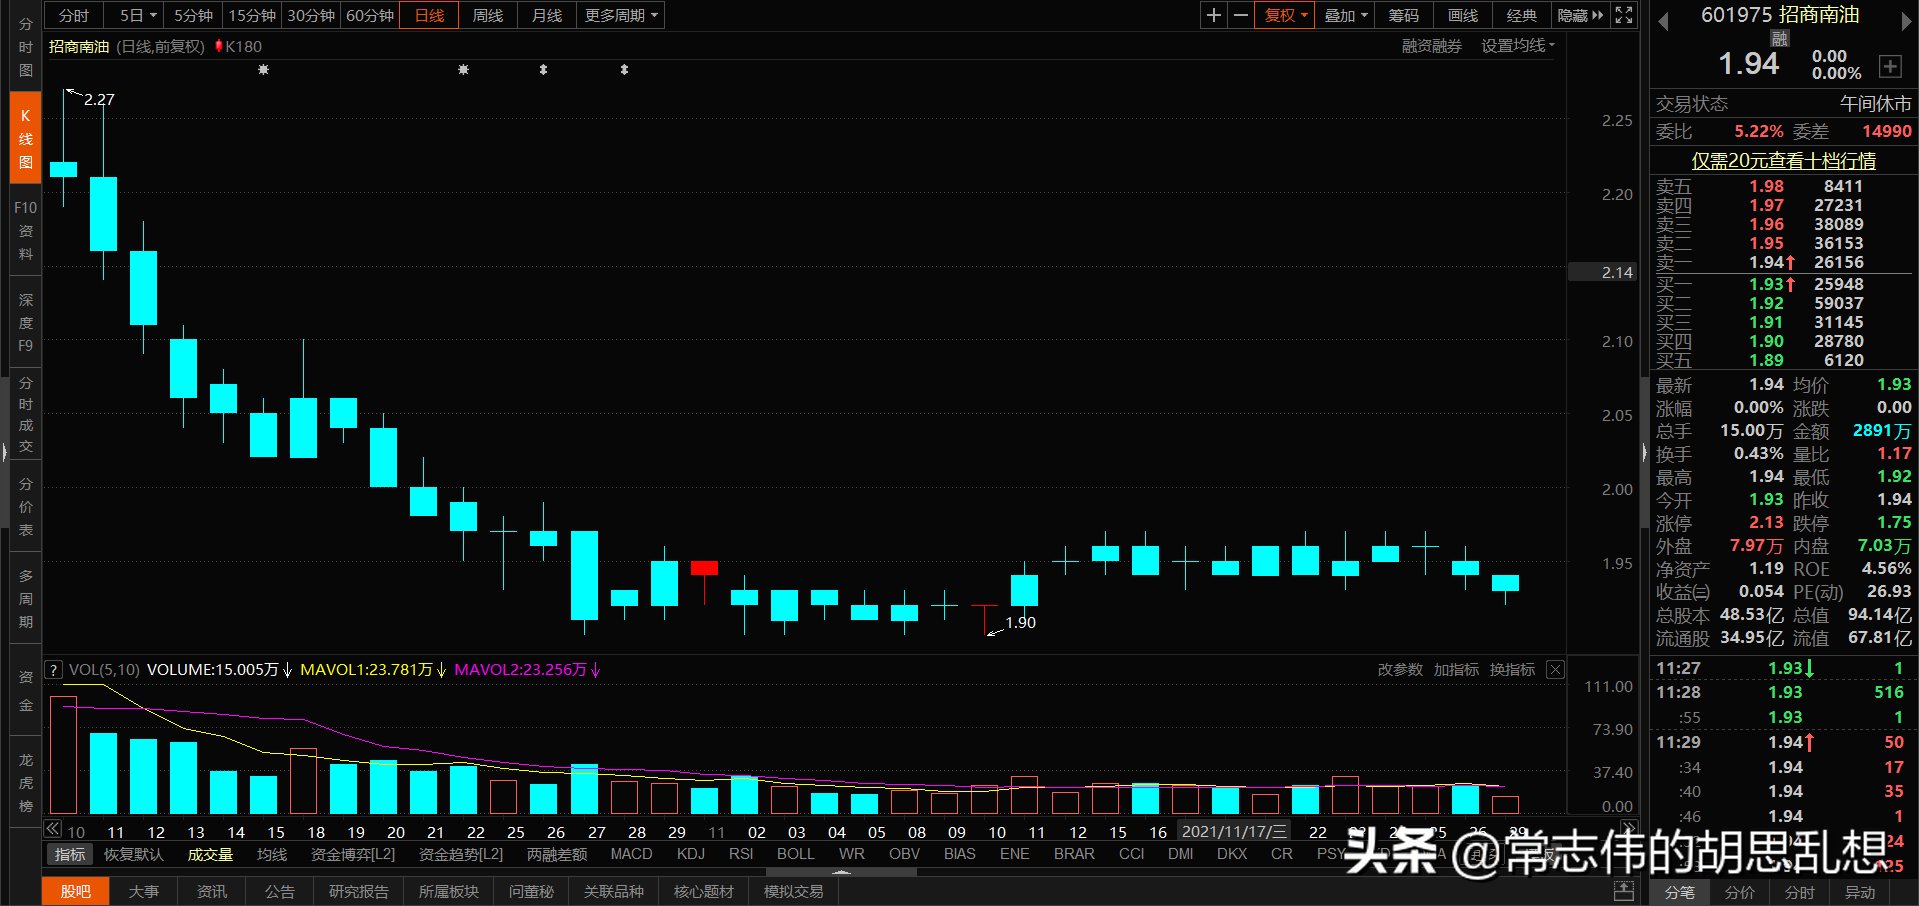
Task: Switch to 分时图 view in sidebar
Action: pyautogui.click(x=24, y=44)
